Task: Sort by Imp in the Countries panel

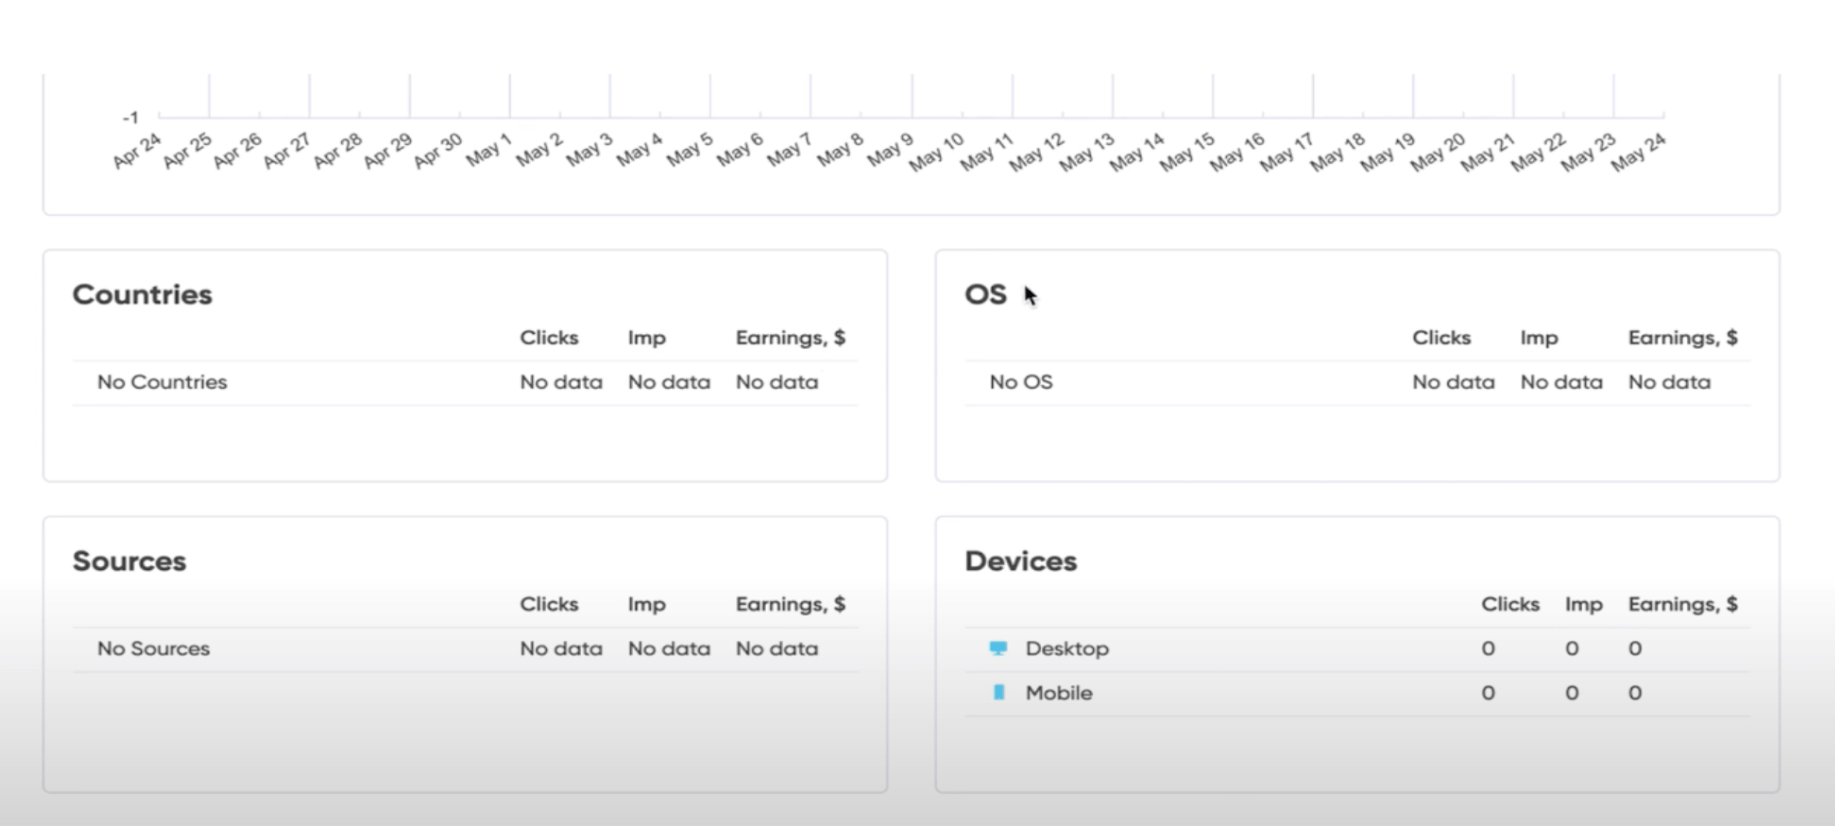Action: (x=646, y=338)
